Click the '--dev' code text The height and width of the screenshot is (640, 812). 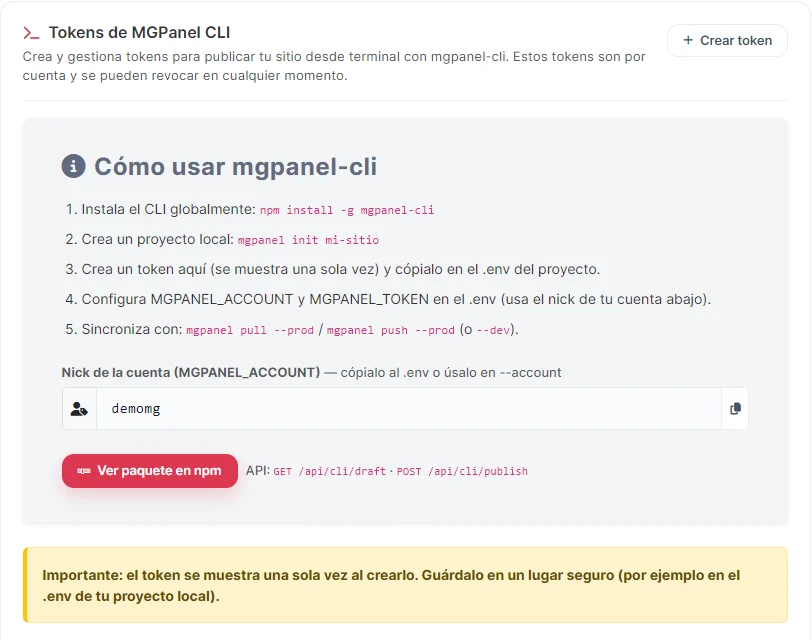(493, 330)
